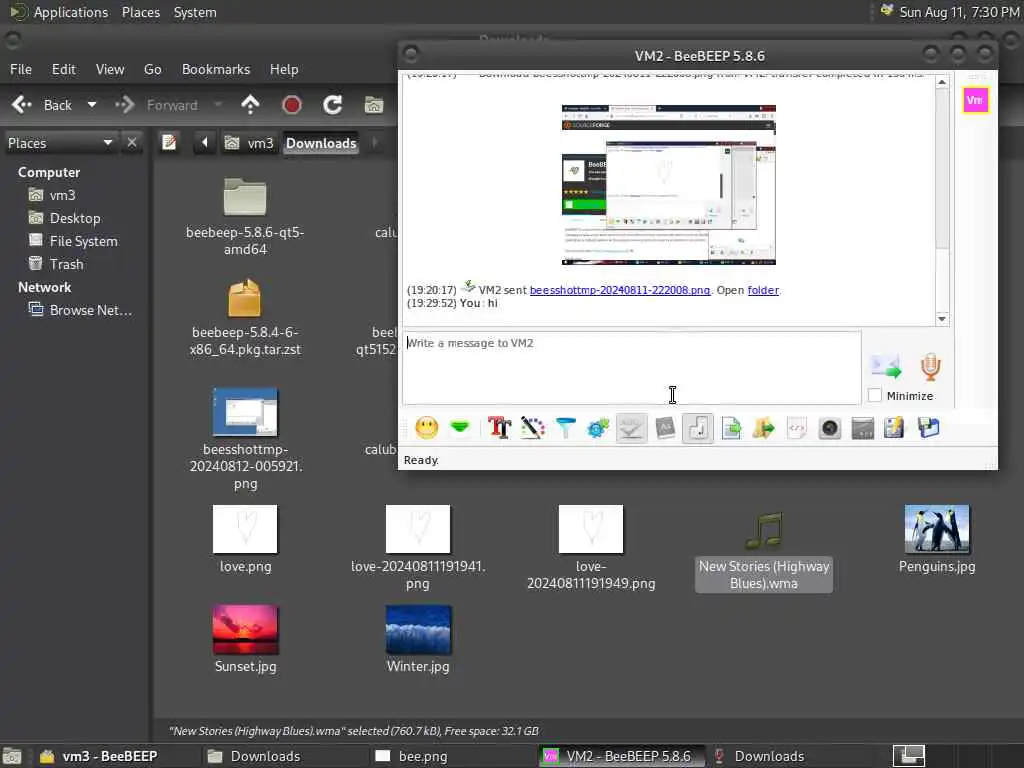1024x768 pixels.
Task: Click the Forward button in file manager
Action: pyautogui.click(x=157, y=105)
